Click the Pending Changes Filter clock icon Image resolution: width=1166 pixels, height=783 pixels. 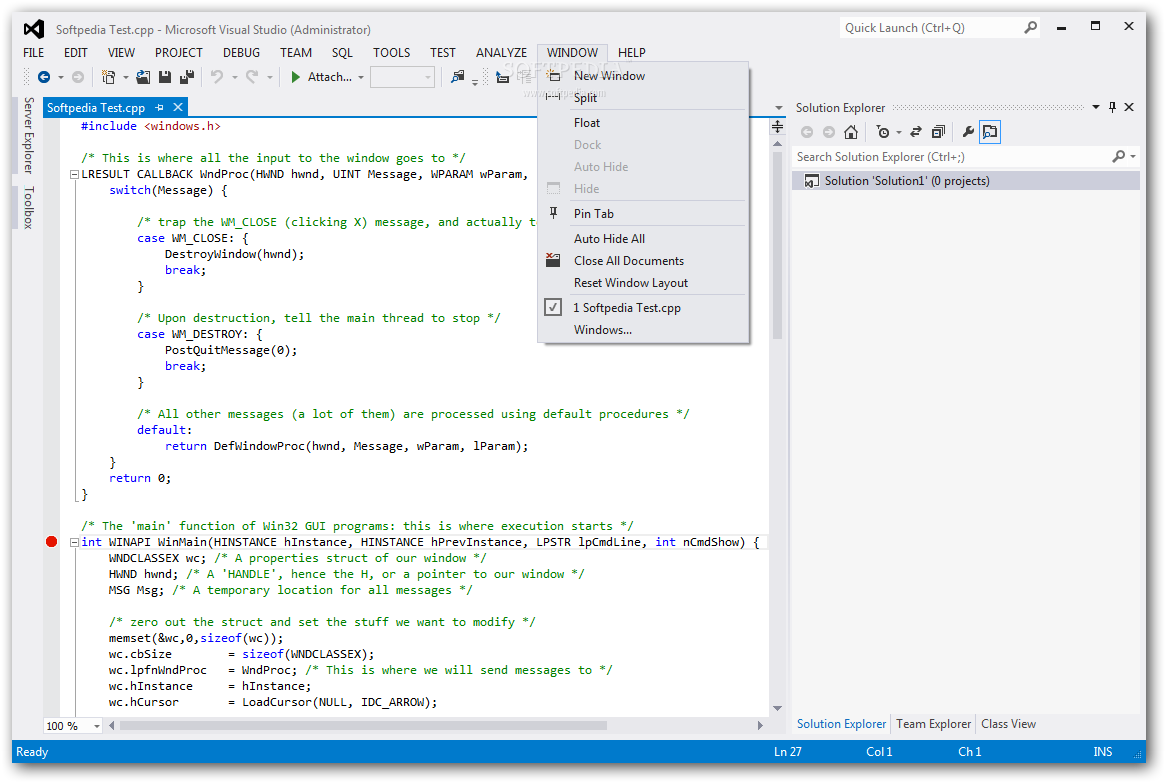pyautogui.click(x=883, y=132)
